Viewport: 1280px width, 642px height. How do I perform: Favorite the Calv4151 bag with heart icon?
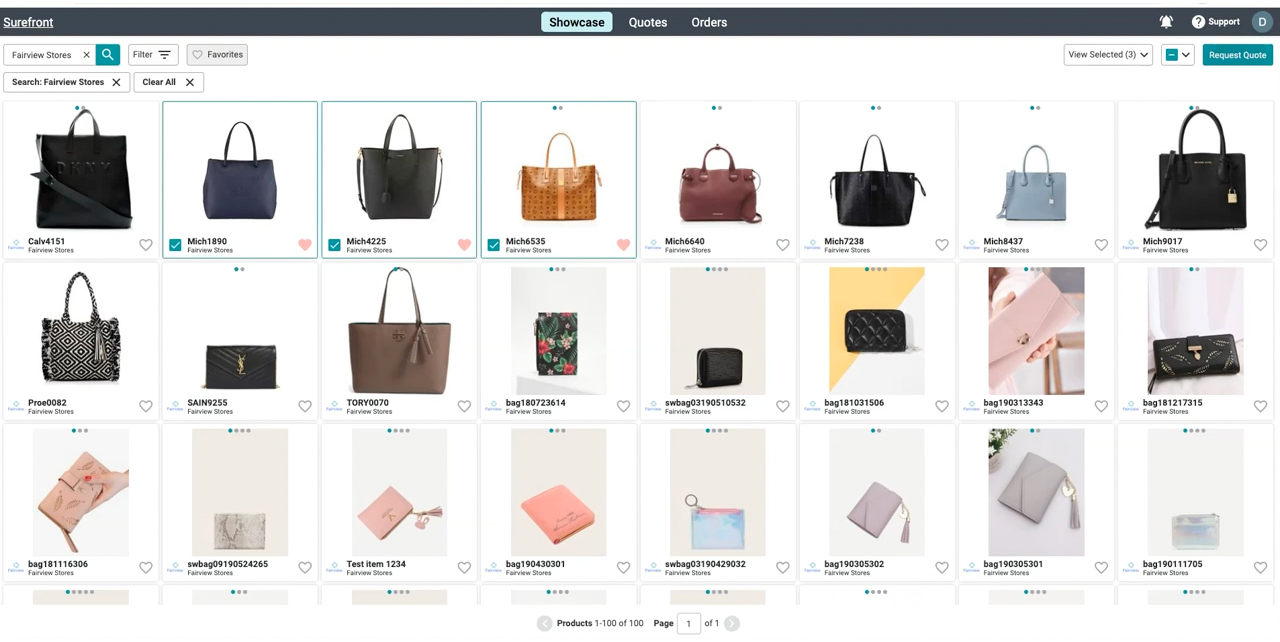(x=146, y=245)
